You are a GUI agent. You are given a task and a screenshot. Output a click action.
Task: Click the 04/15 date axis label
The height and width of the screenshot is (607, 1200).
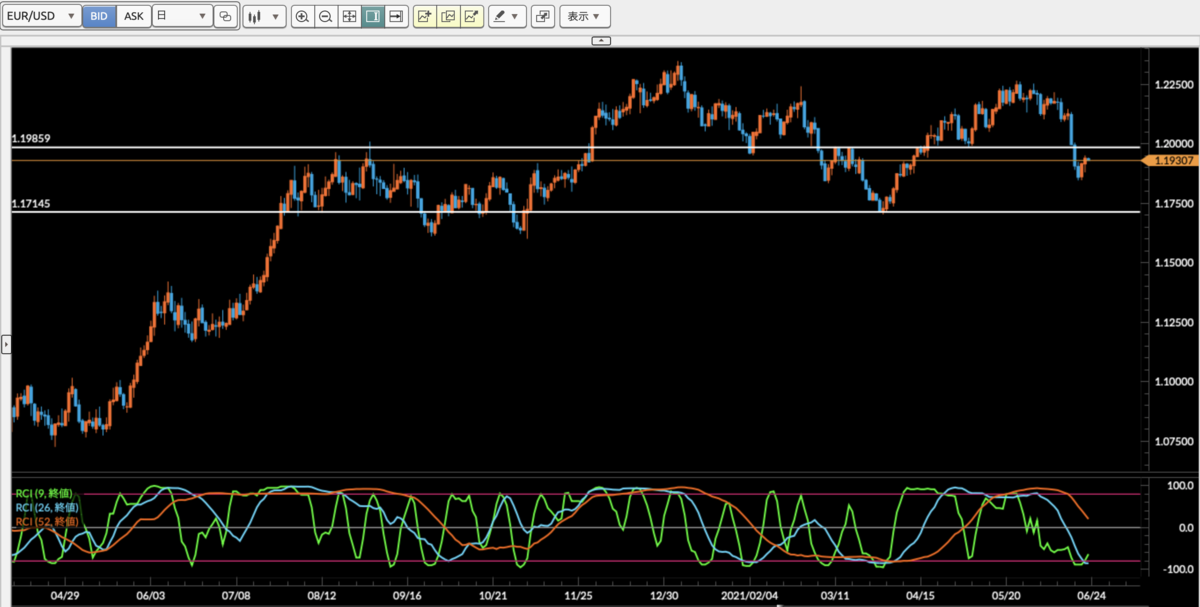coord(921,594)
